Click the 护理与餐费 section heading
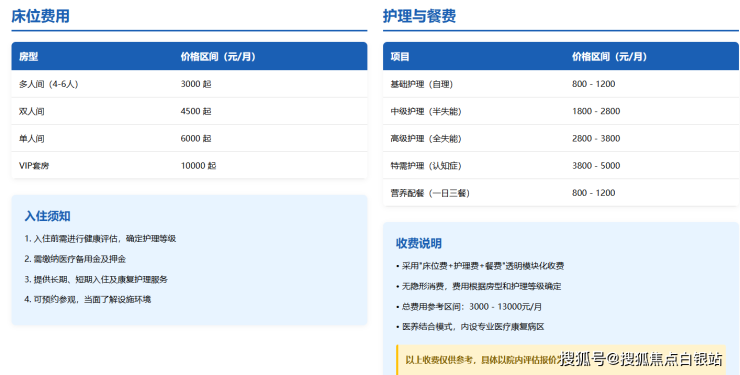740x375 pixels. point(419,16)
